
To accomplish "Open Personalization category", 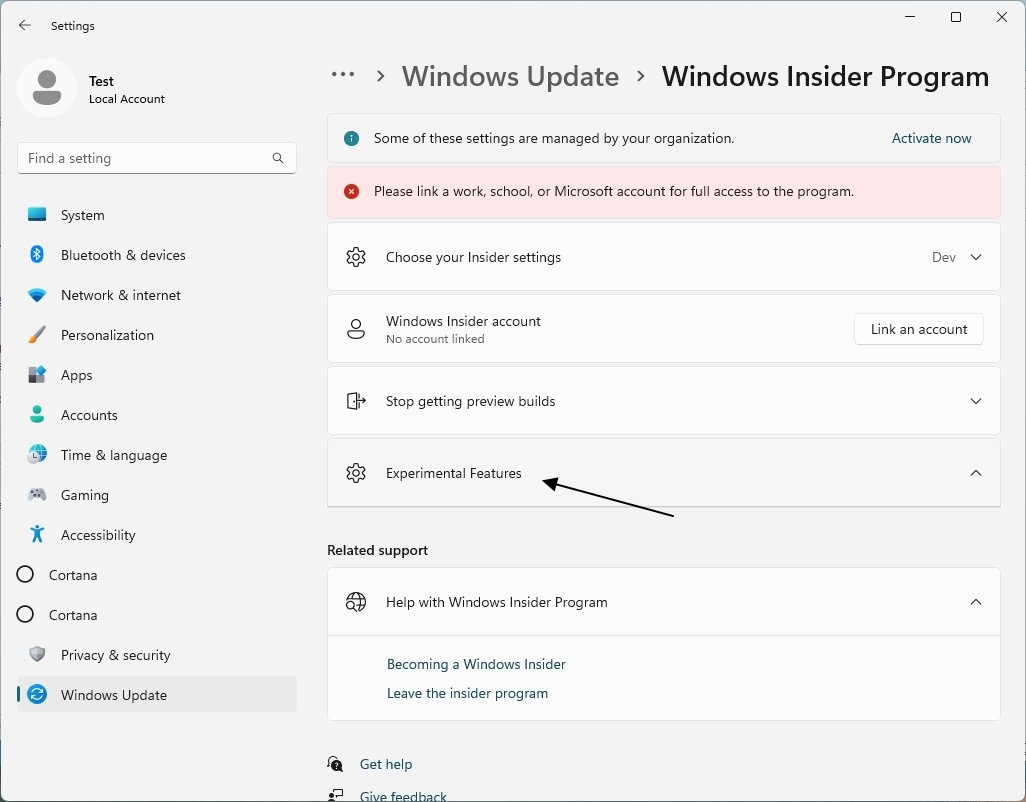I will (157, 335).
